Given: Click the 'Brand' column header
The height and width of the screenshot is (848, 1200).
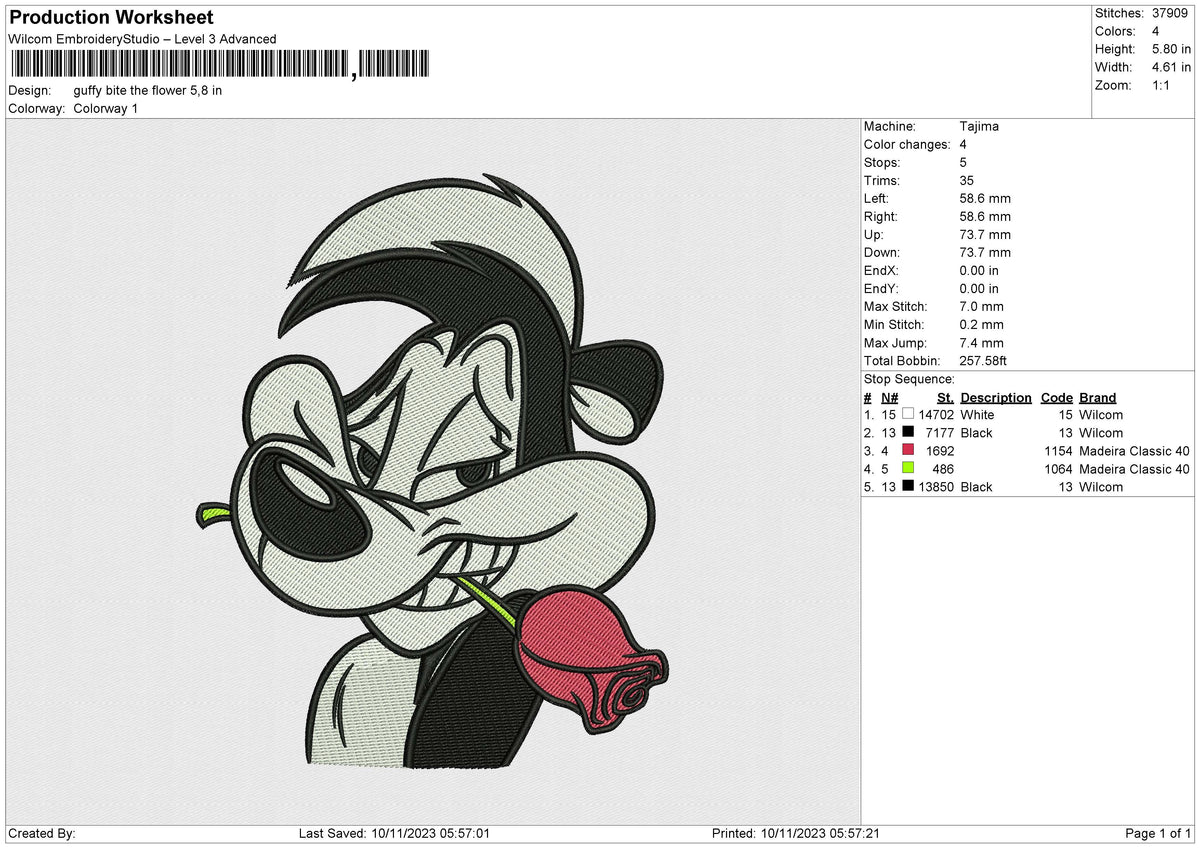Looking at the screenshot, I should pos(1098,397).
